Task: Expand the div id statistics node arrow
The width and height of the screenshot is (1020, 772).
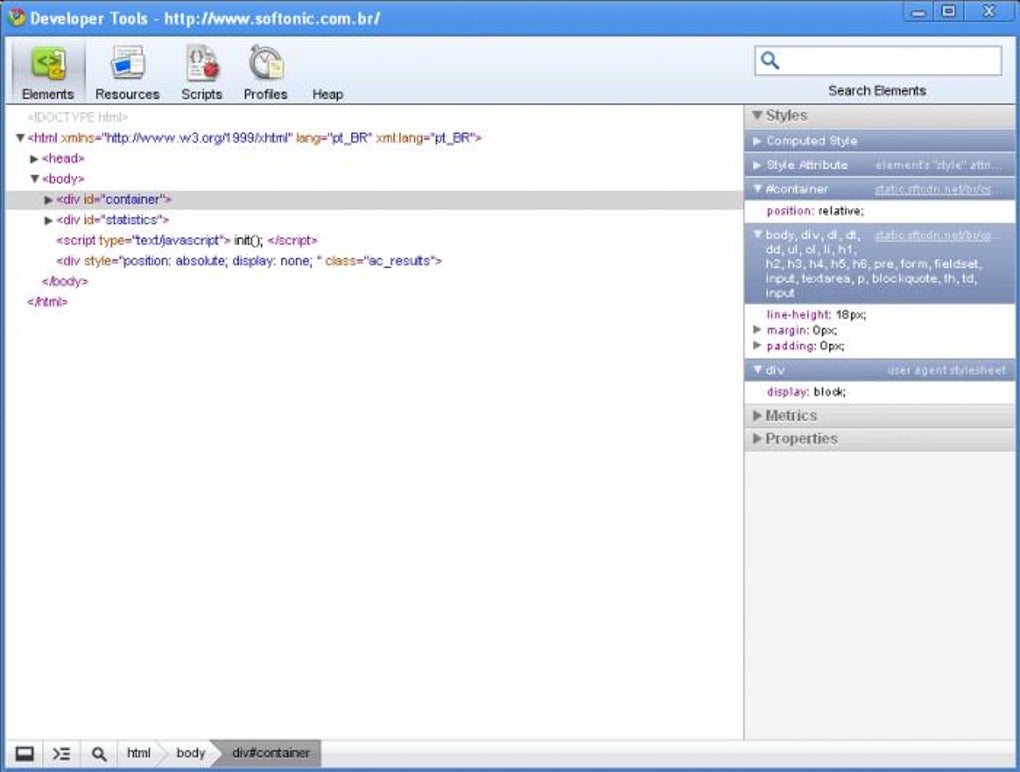Action: [48, 220]
